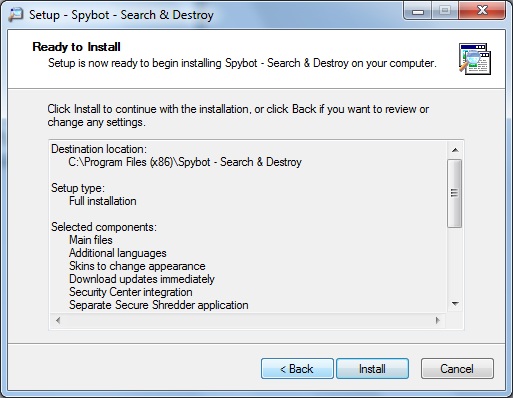Click the horizontal scroll left arrow
This screenshot has width=513, height=398.
click(x=58, y=320)
